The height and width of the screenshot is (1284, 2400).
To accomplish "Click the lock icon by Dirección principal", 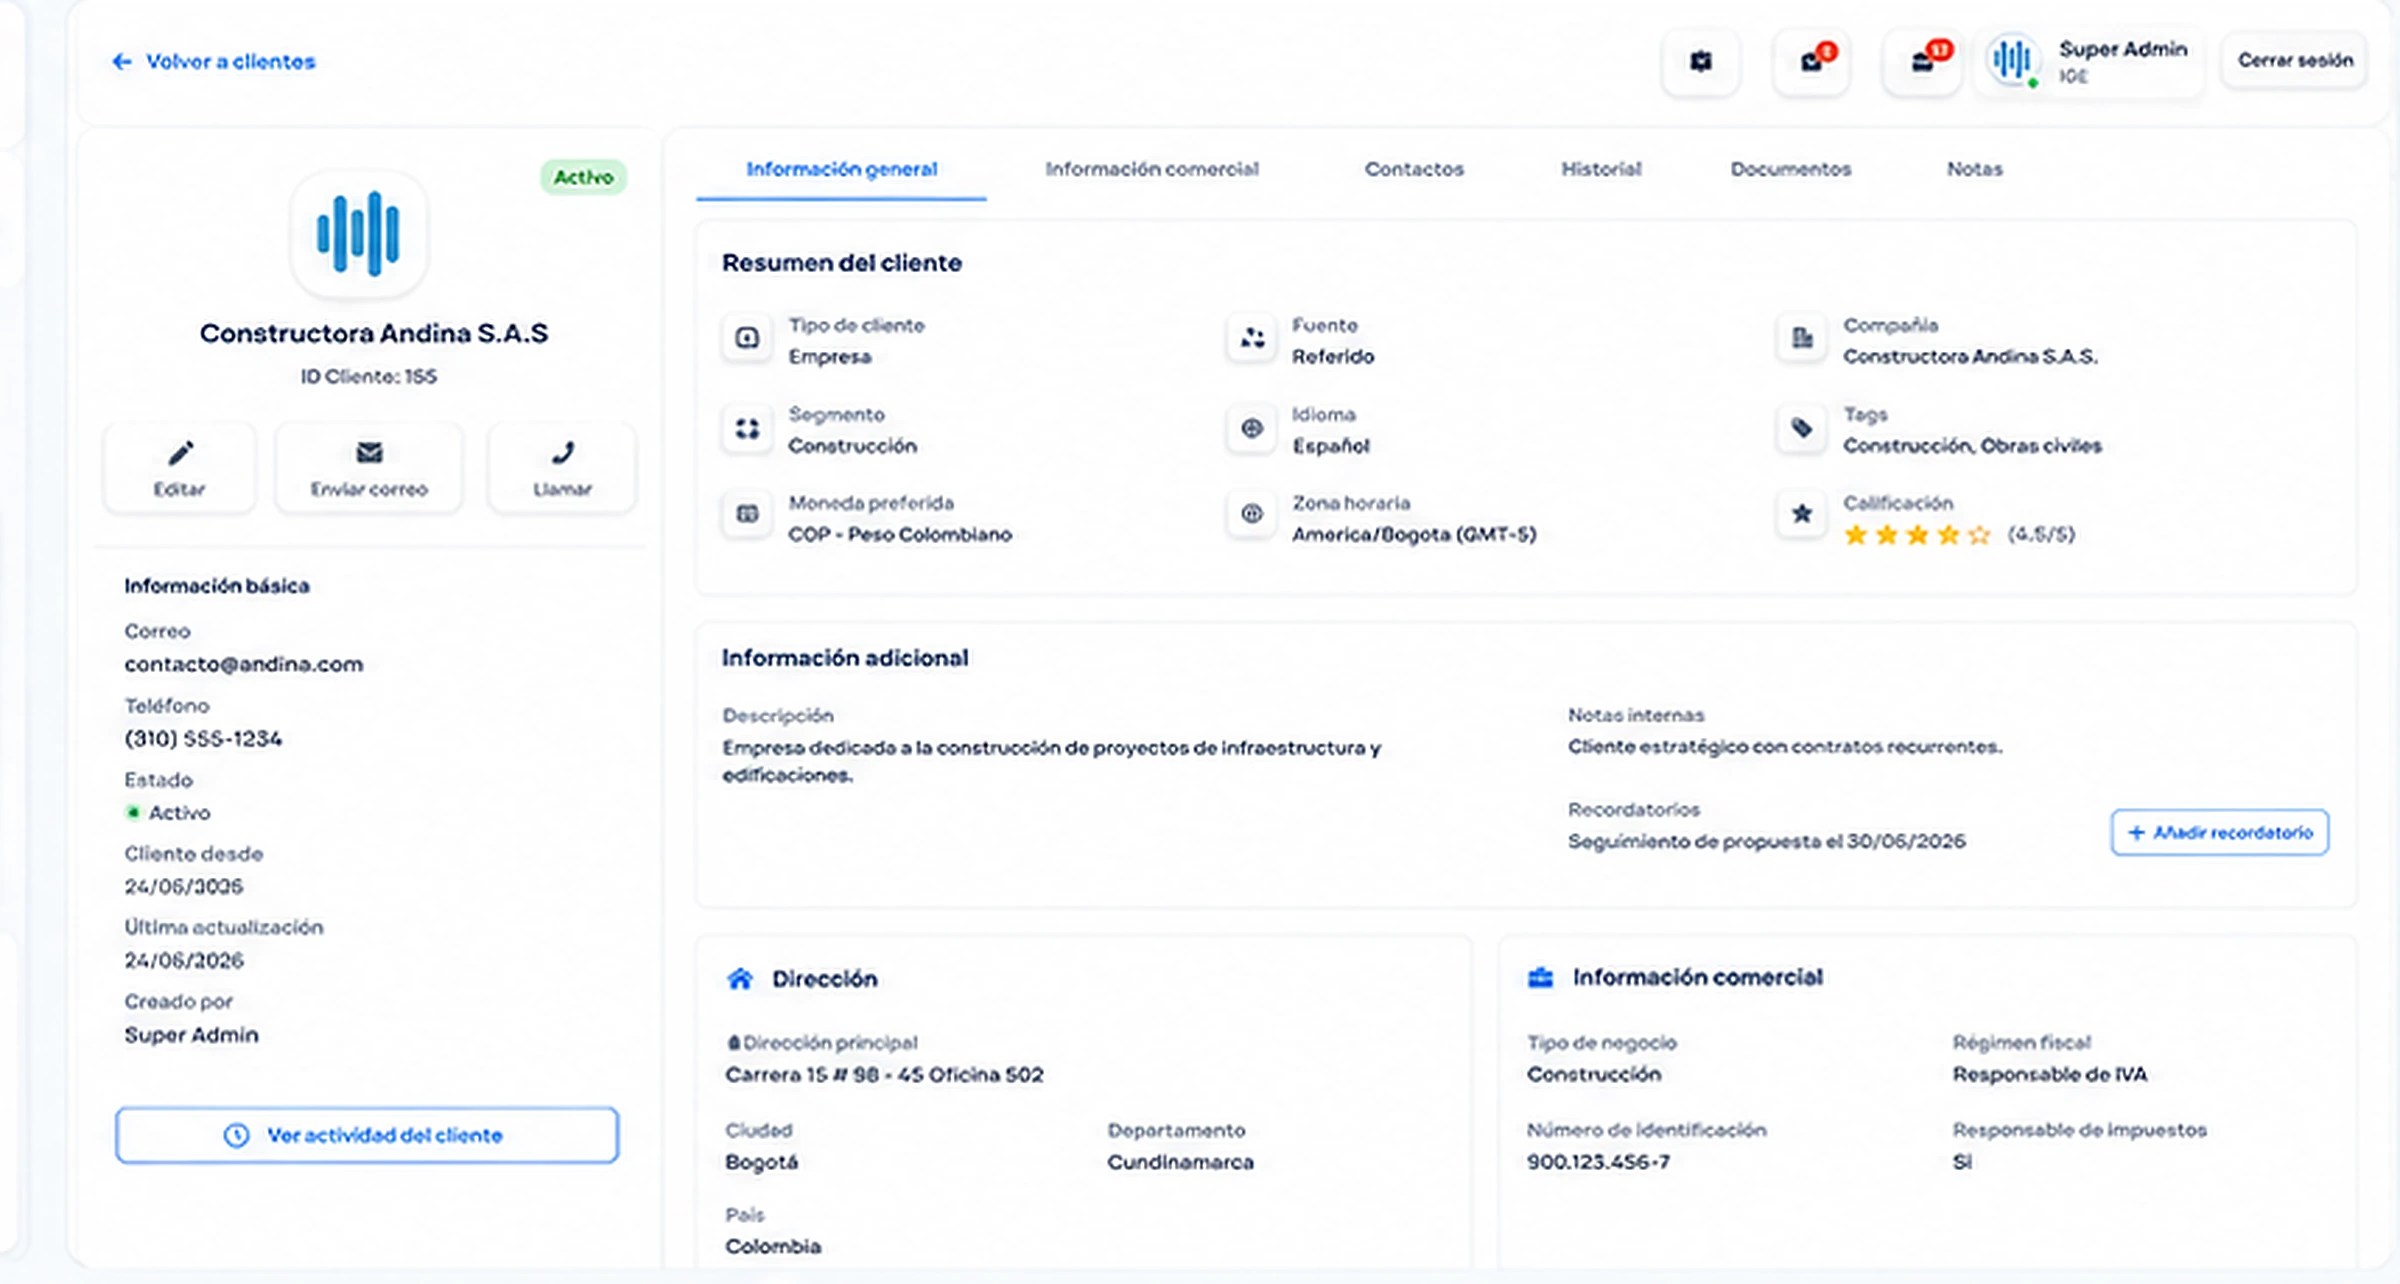I will (733, 1043).
